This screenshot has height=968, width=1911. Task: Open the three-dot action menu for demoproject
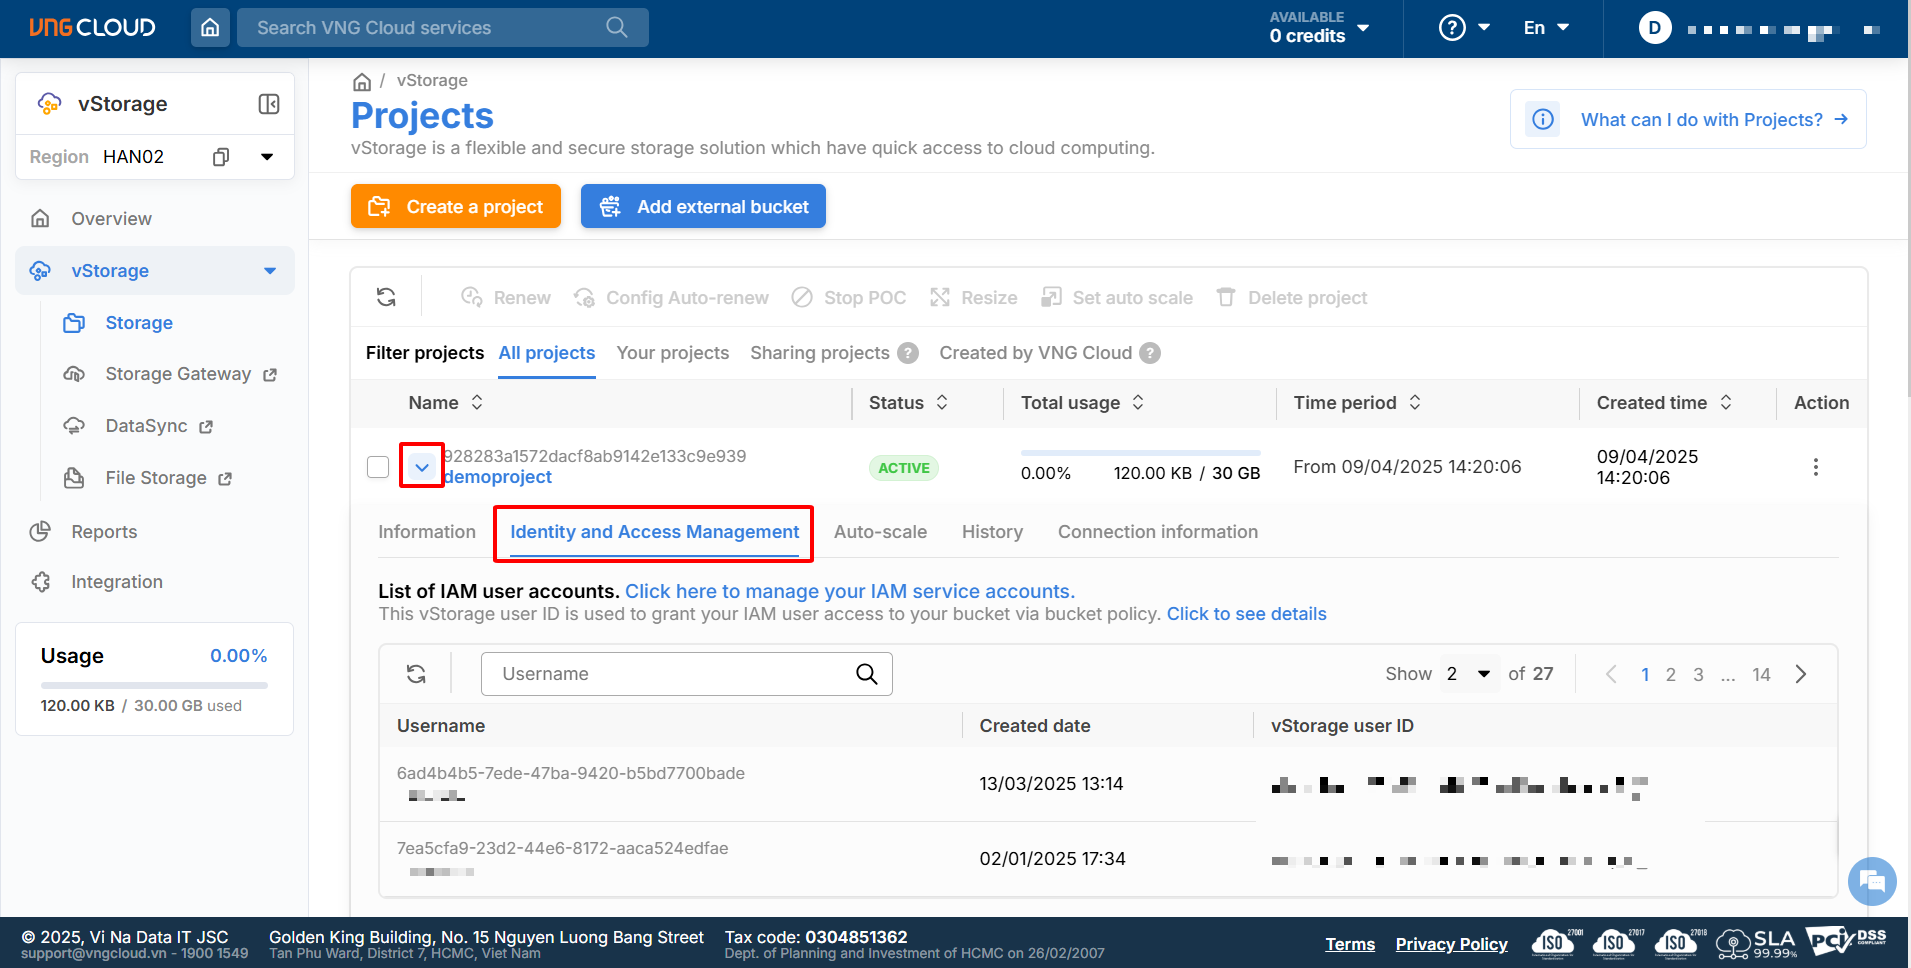point(1815,467)
